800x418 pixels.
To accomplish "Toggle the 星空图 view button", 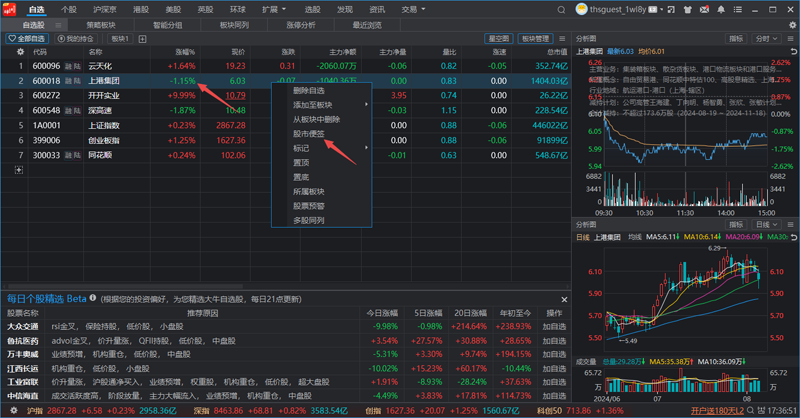I will click(x=498, y=39).
